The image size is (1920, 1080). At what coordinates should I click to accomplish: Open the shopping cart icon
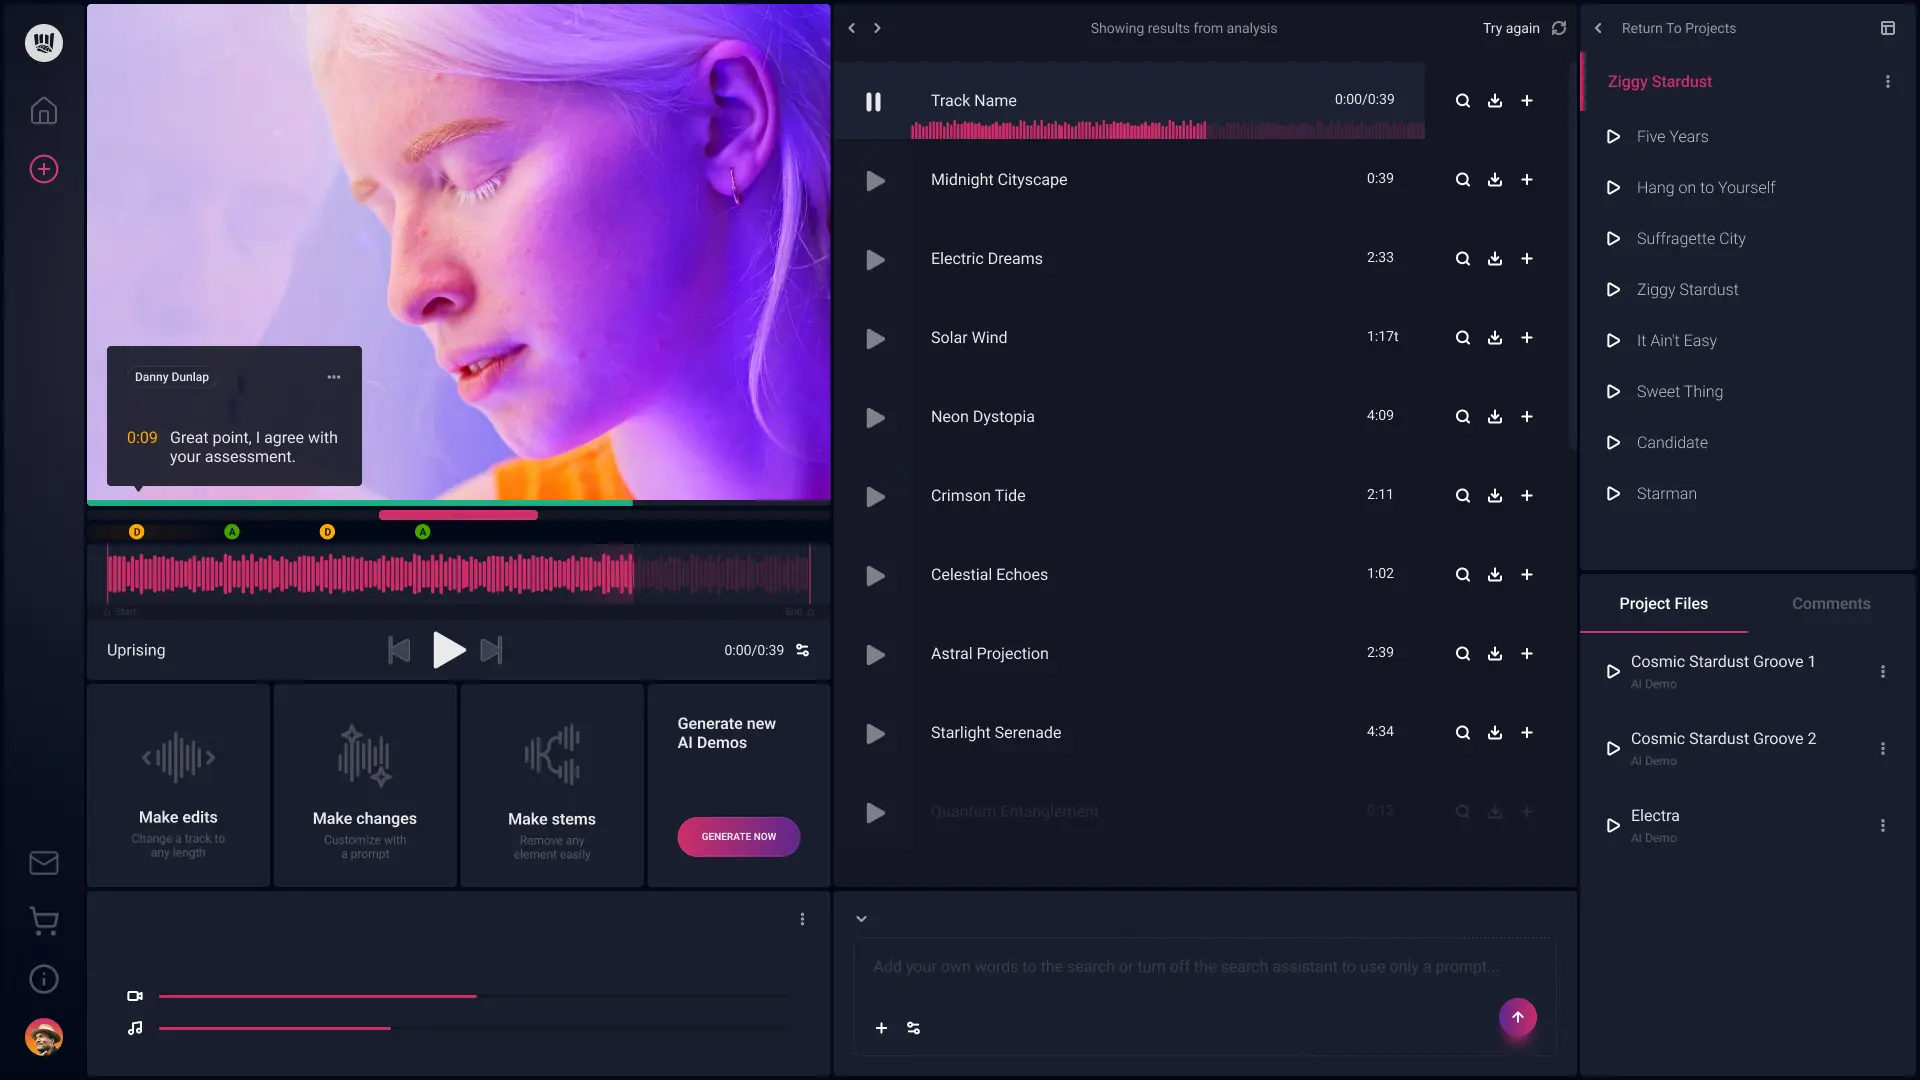(43, 921)
